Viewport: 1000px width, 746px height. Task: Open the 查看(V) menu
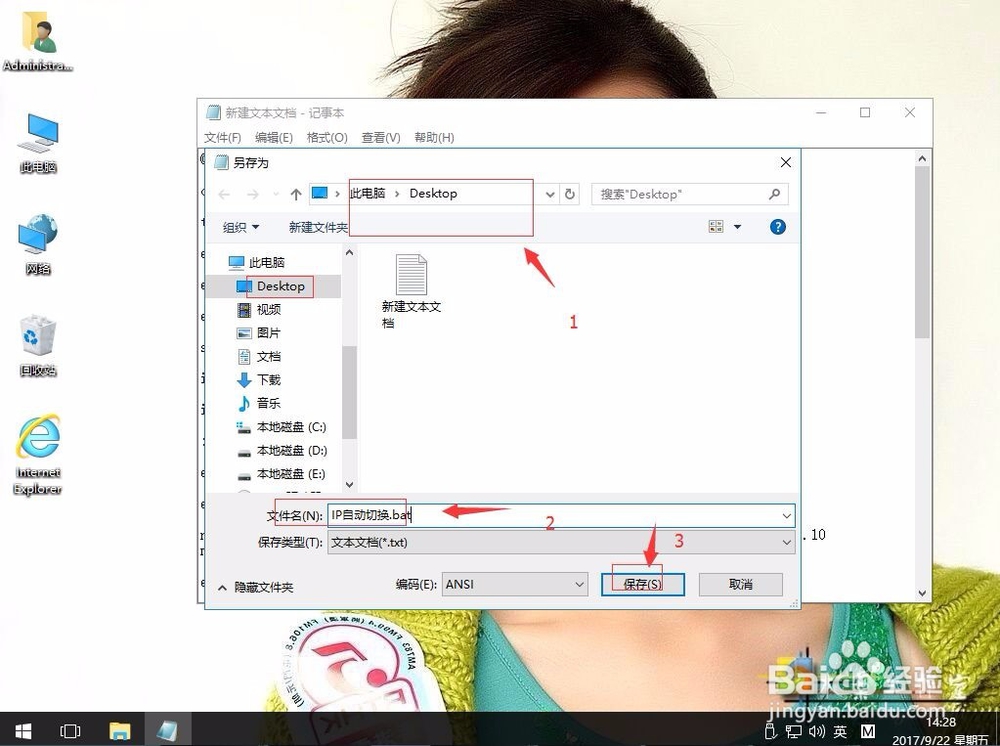point(379,137)
